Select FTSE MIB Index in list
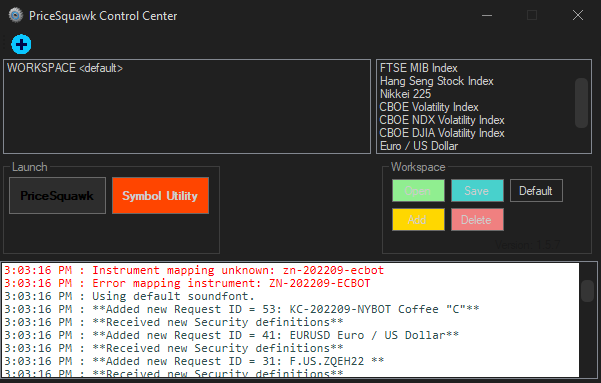This screenshot has height=383, width=601. tap(419, 68)
